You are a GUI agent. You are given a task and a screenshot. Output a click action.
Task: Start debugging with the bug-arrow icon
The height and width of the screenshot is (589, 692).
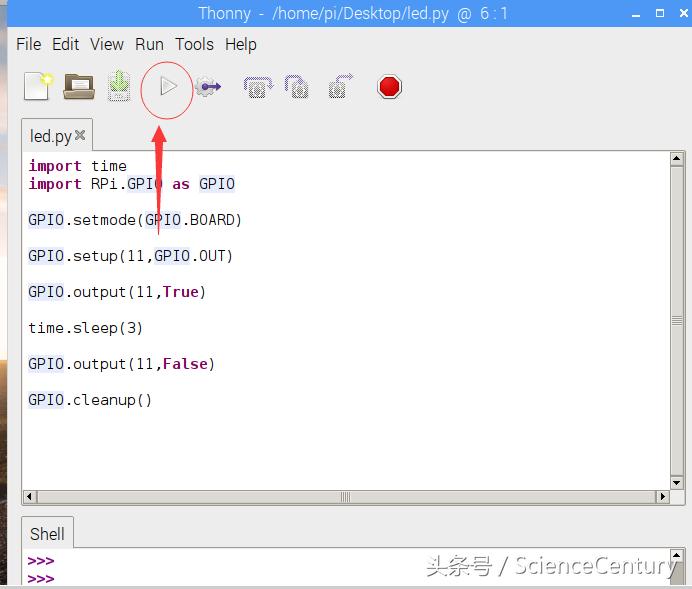[208, 87]
